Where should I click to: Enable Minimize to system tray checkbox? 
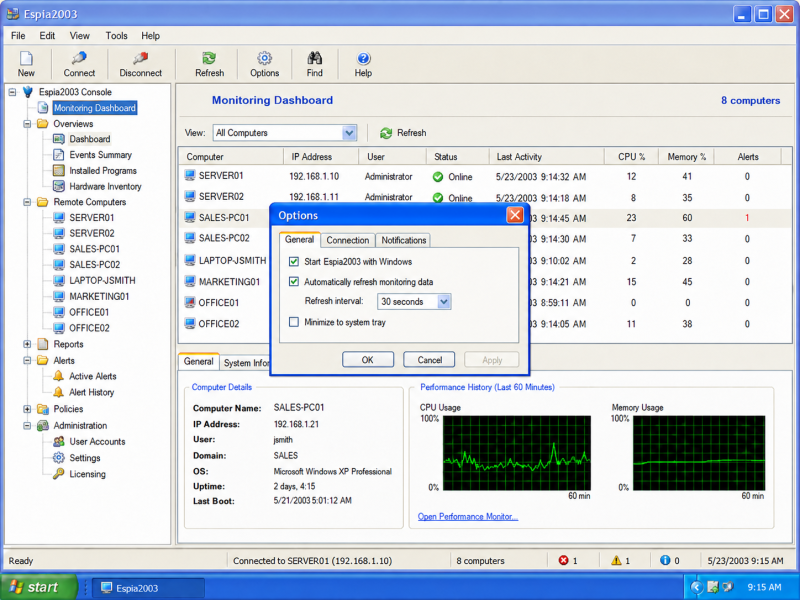point(294,322)
